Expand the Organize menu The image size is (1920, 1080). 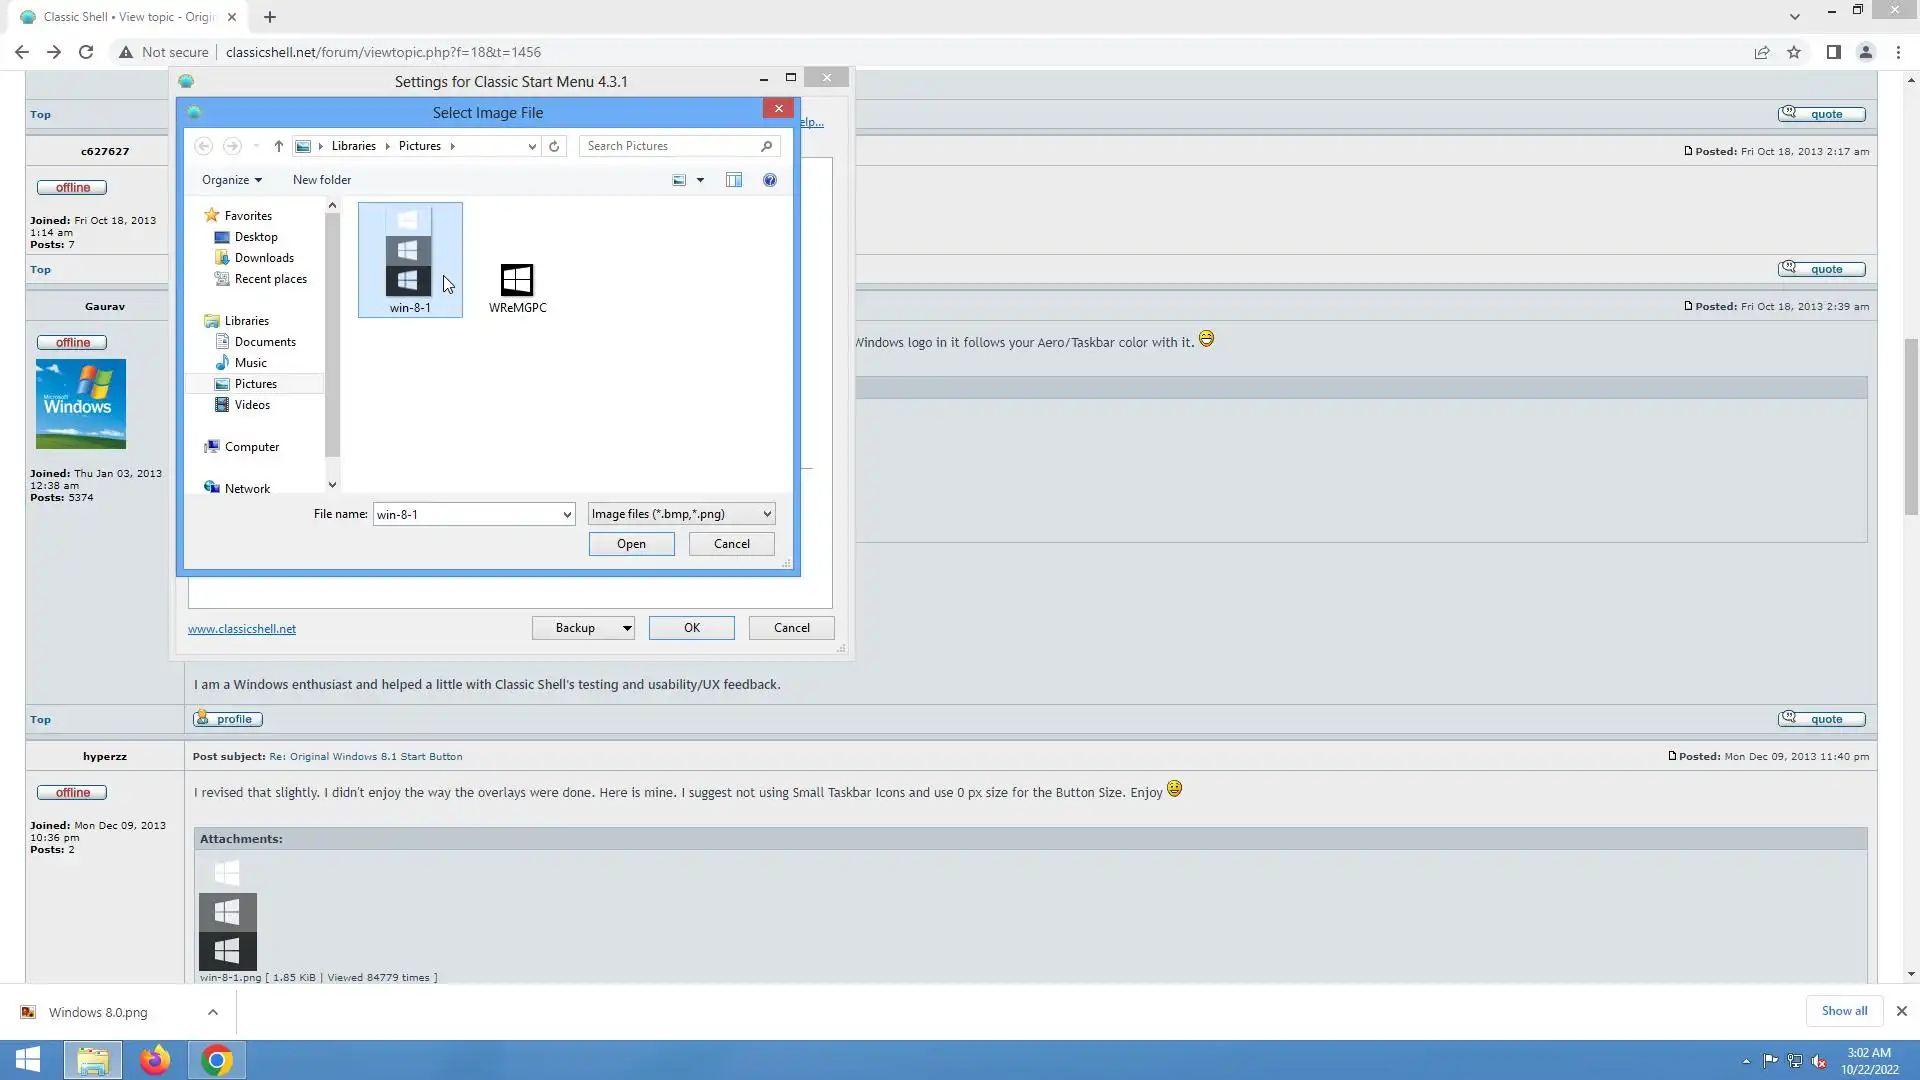pyautogui.click(x=231, y=180)
